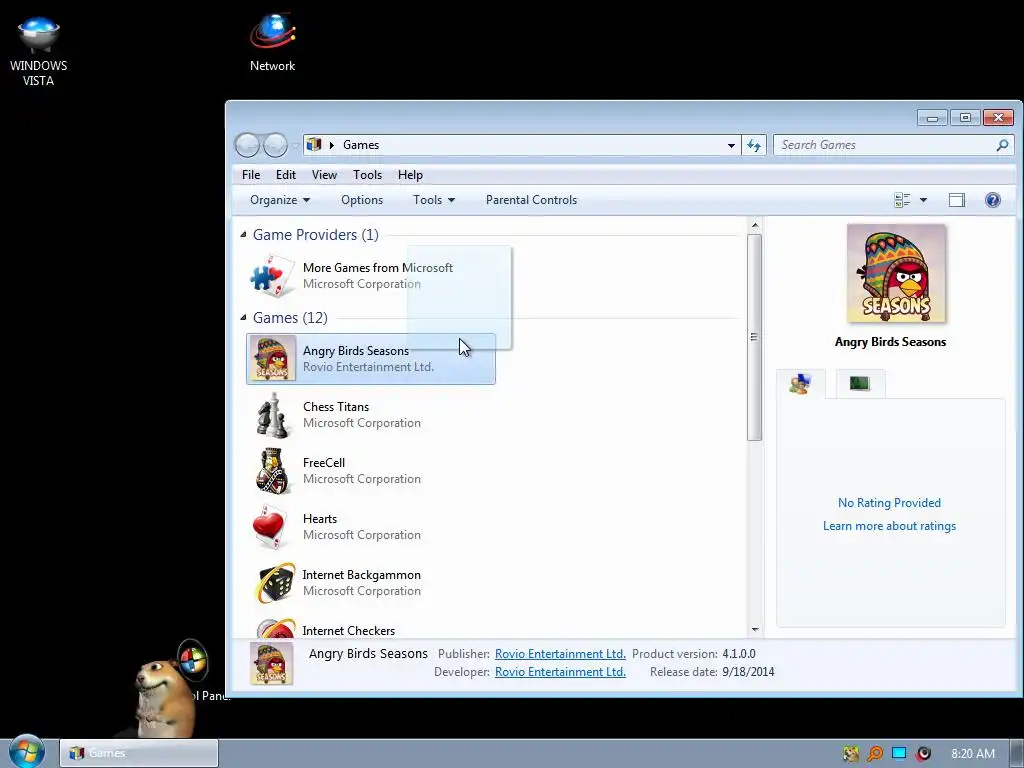Viewport: 1024px width, 768px height.
Task: Click the search magnifier icon
Action: click(1002, 145)
